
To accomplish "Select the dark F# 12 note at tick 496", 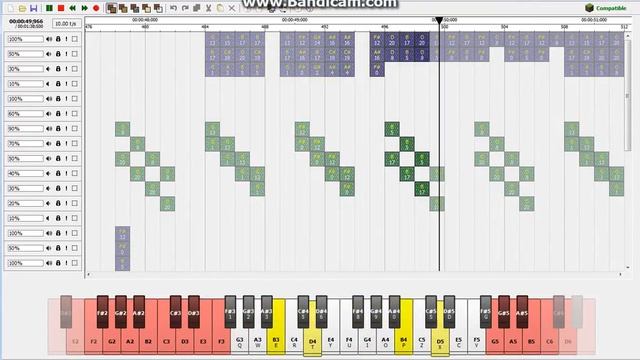I will 377,40.
